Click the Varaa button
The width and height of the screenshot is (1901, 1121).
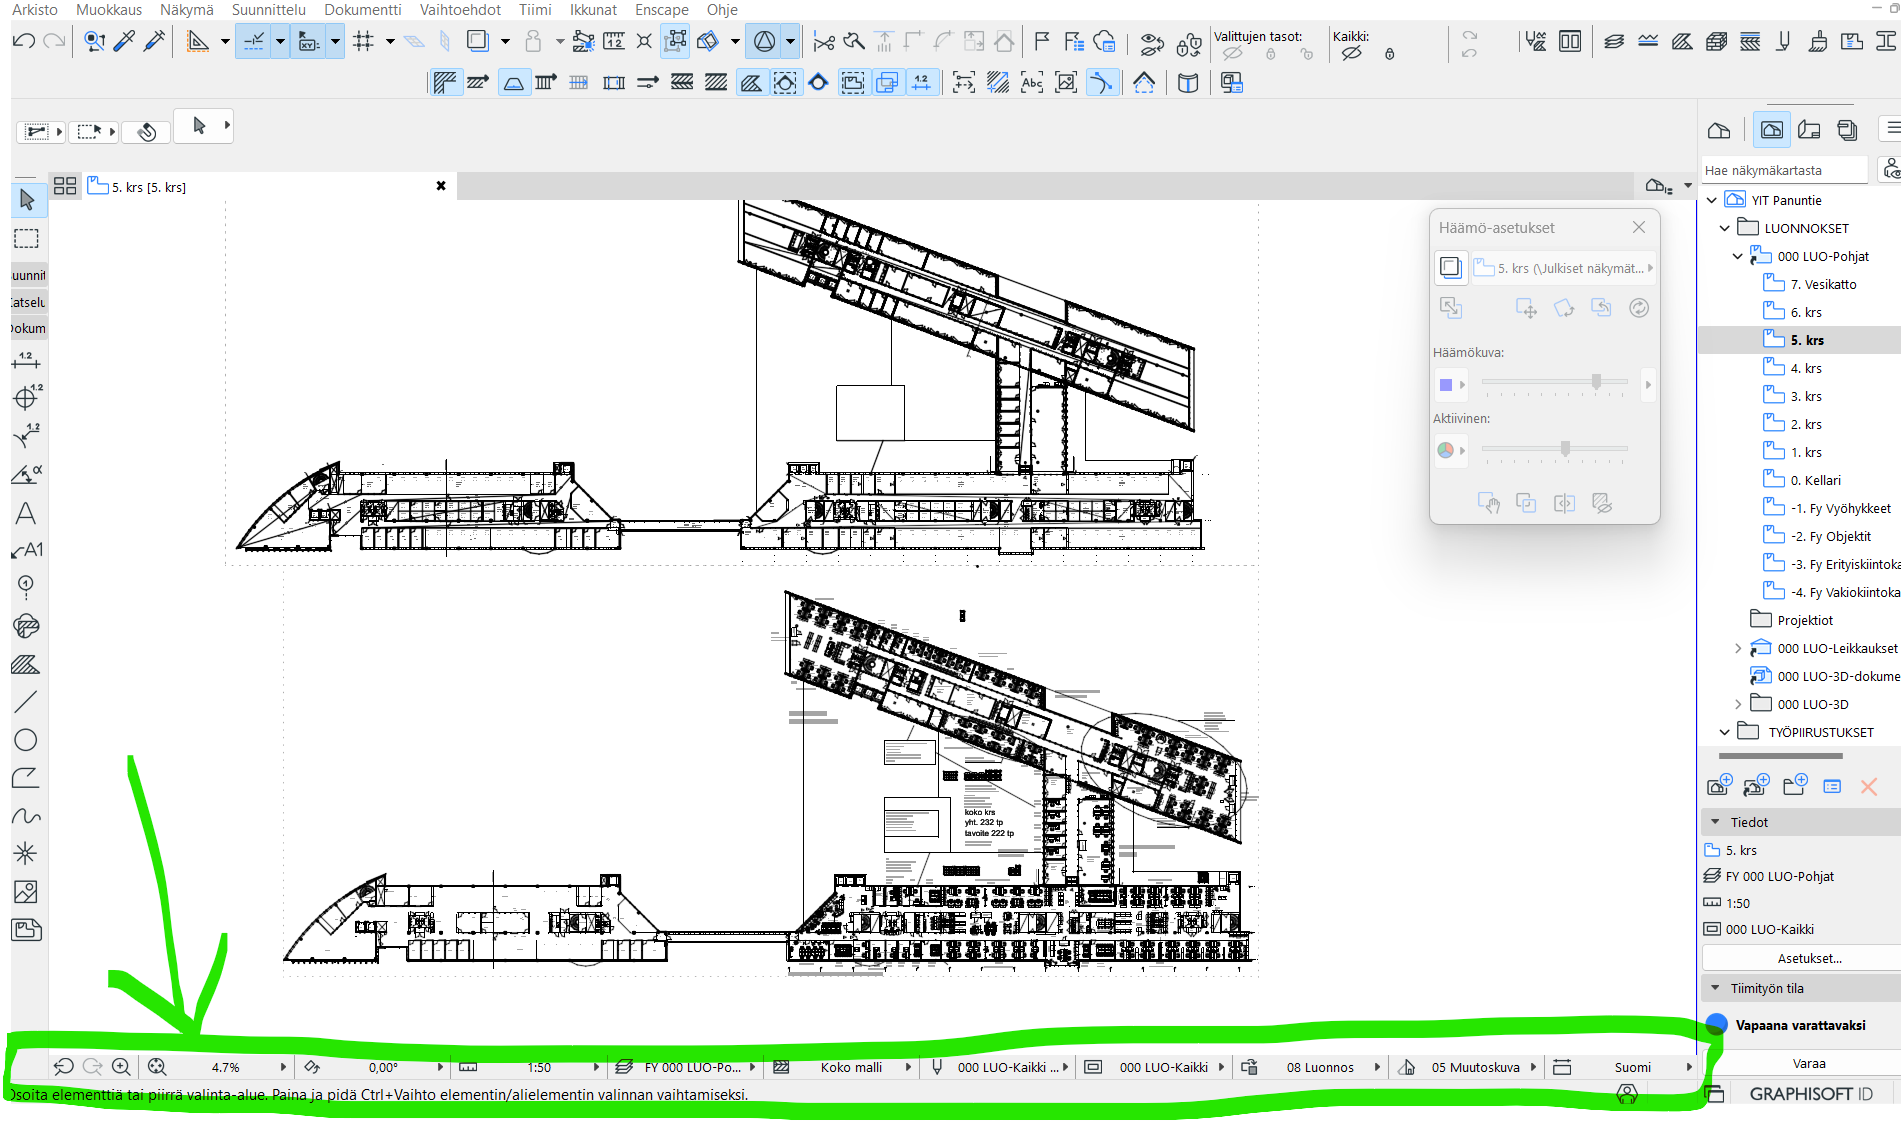[1809, 1063]
